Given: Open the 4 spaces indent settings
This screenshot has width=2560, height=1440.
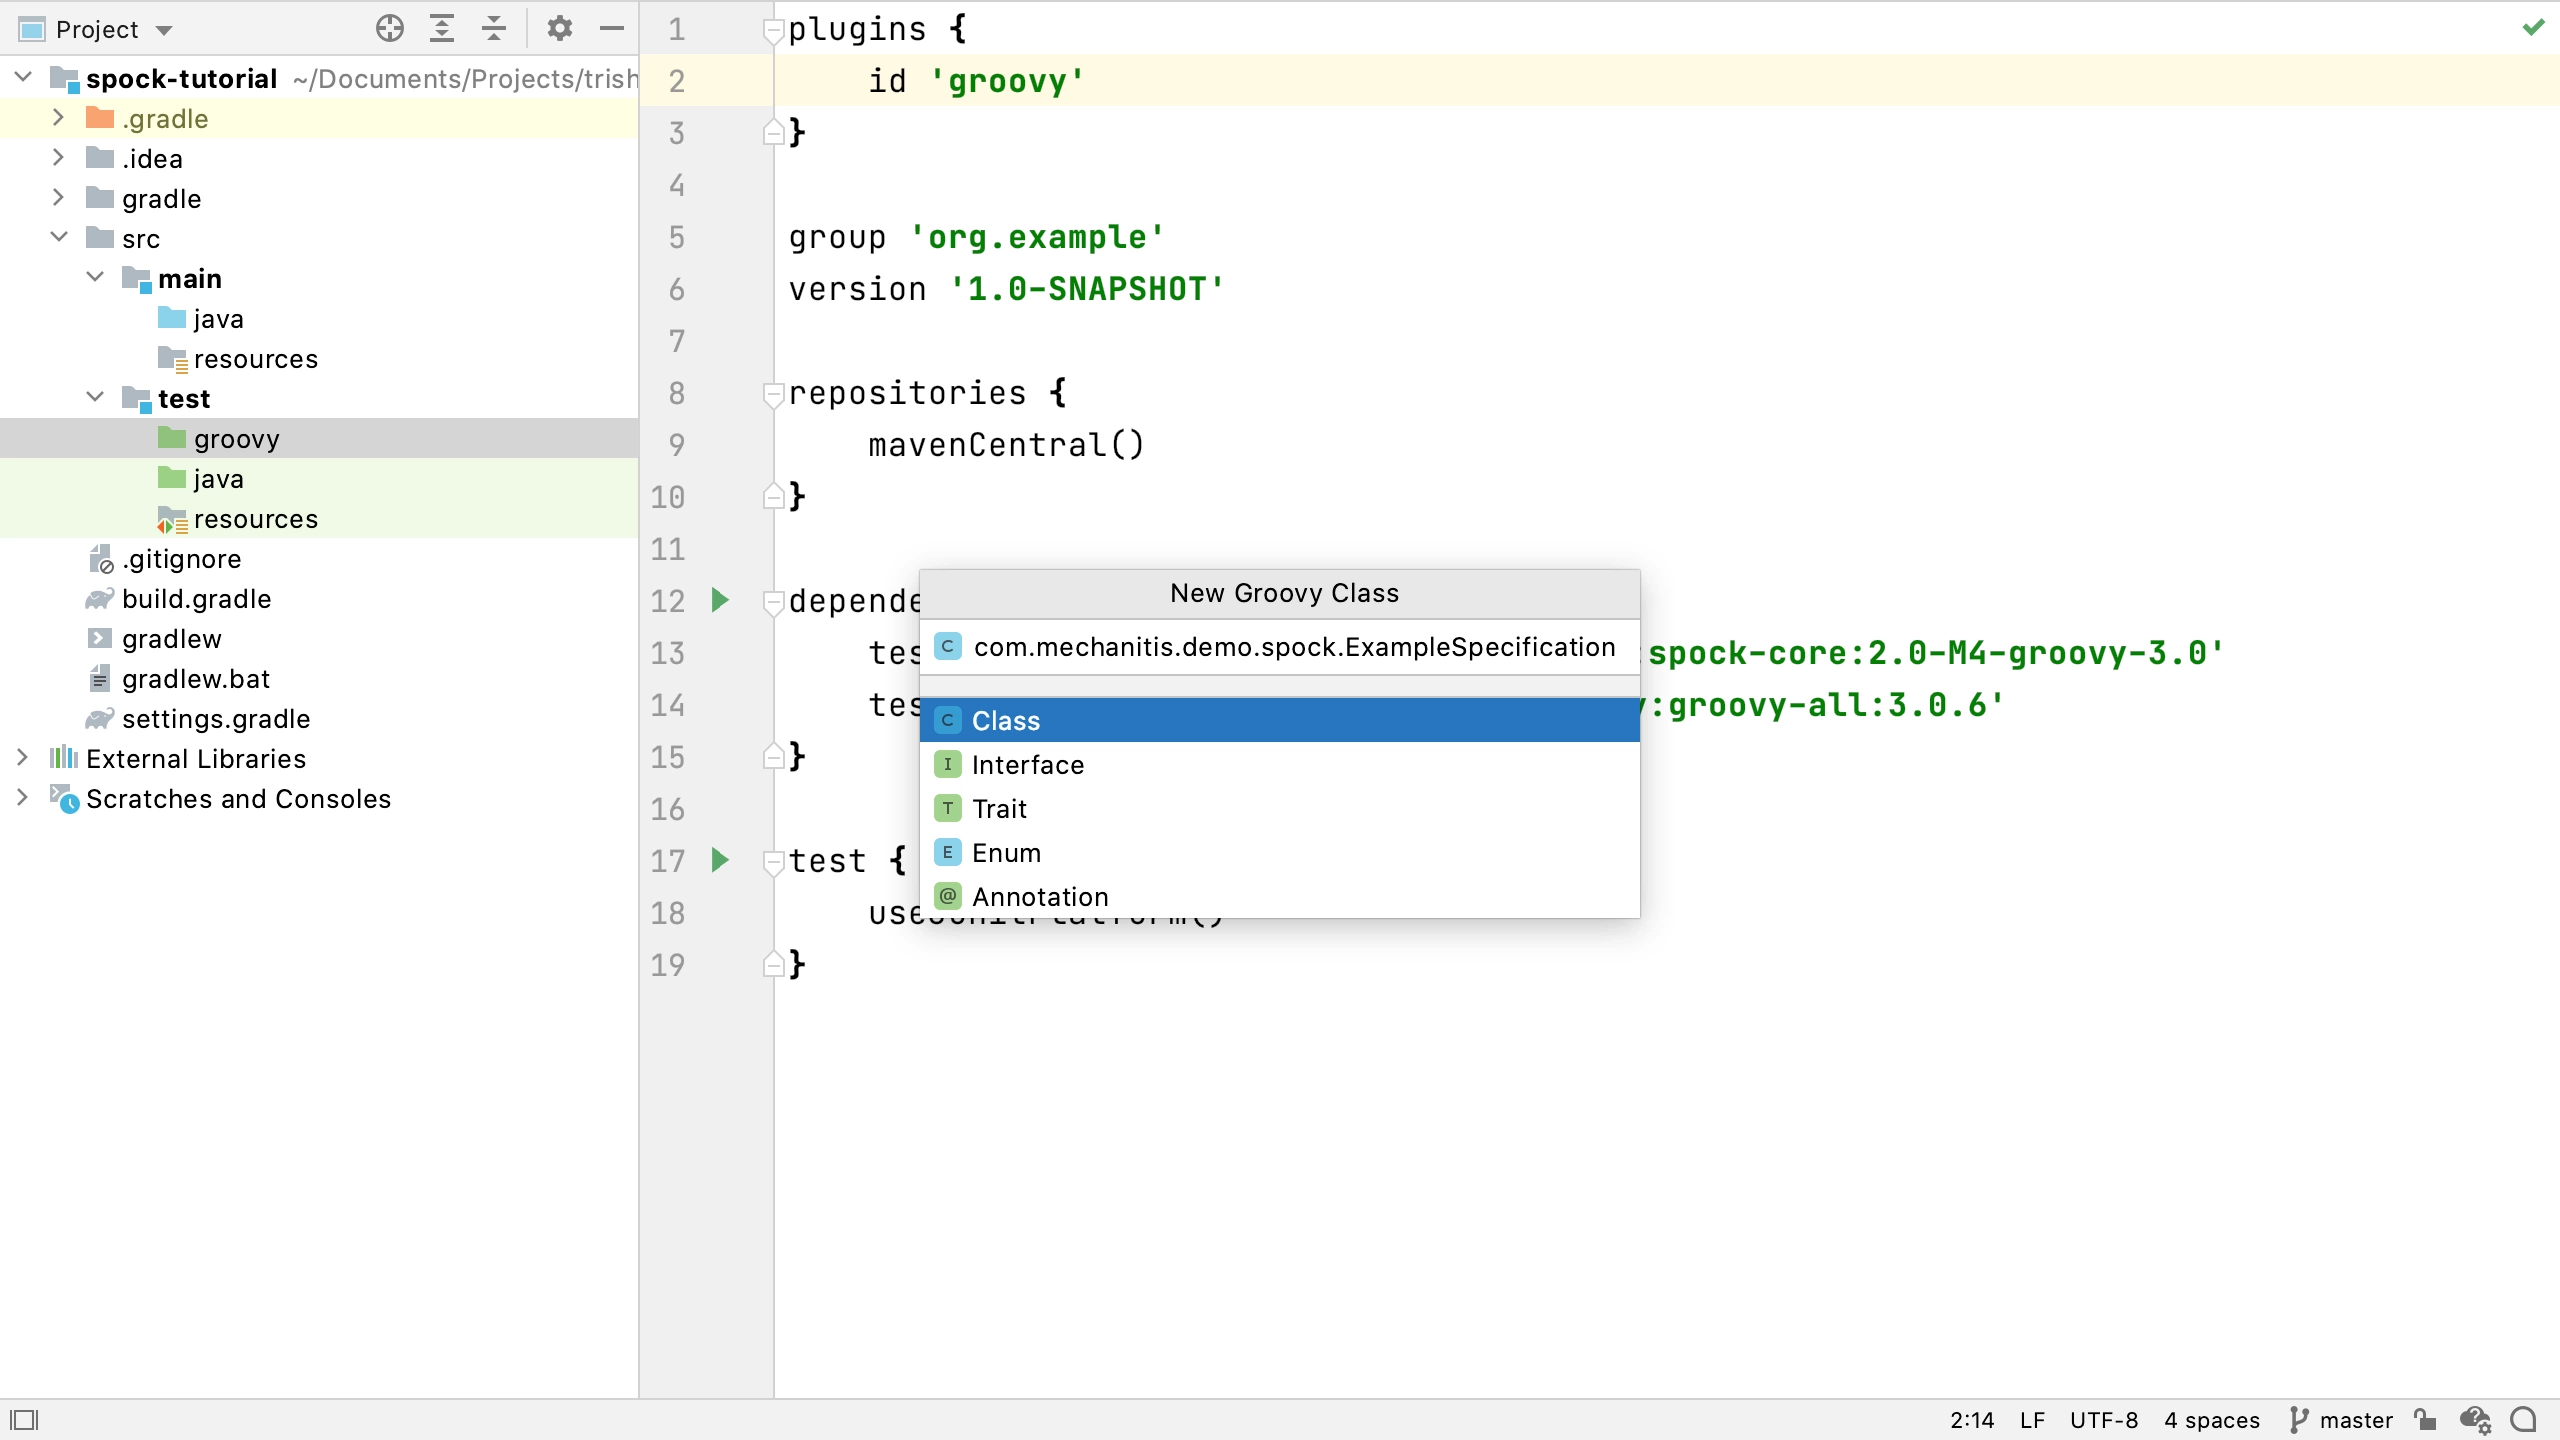Looking at the screenshot, I should coord(2212,1420).
